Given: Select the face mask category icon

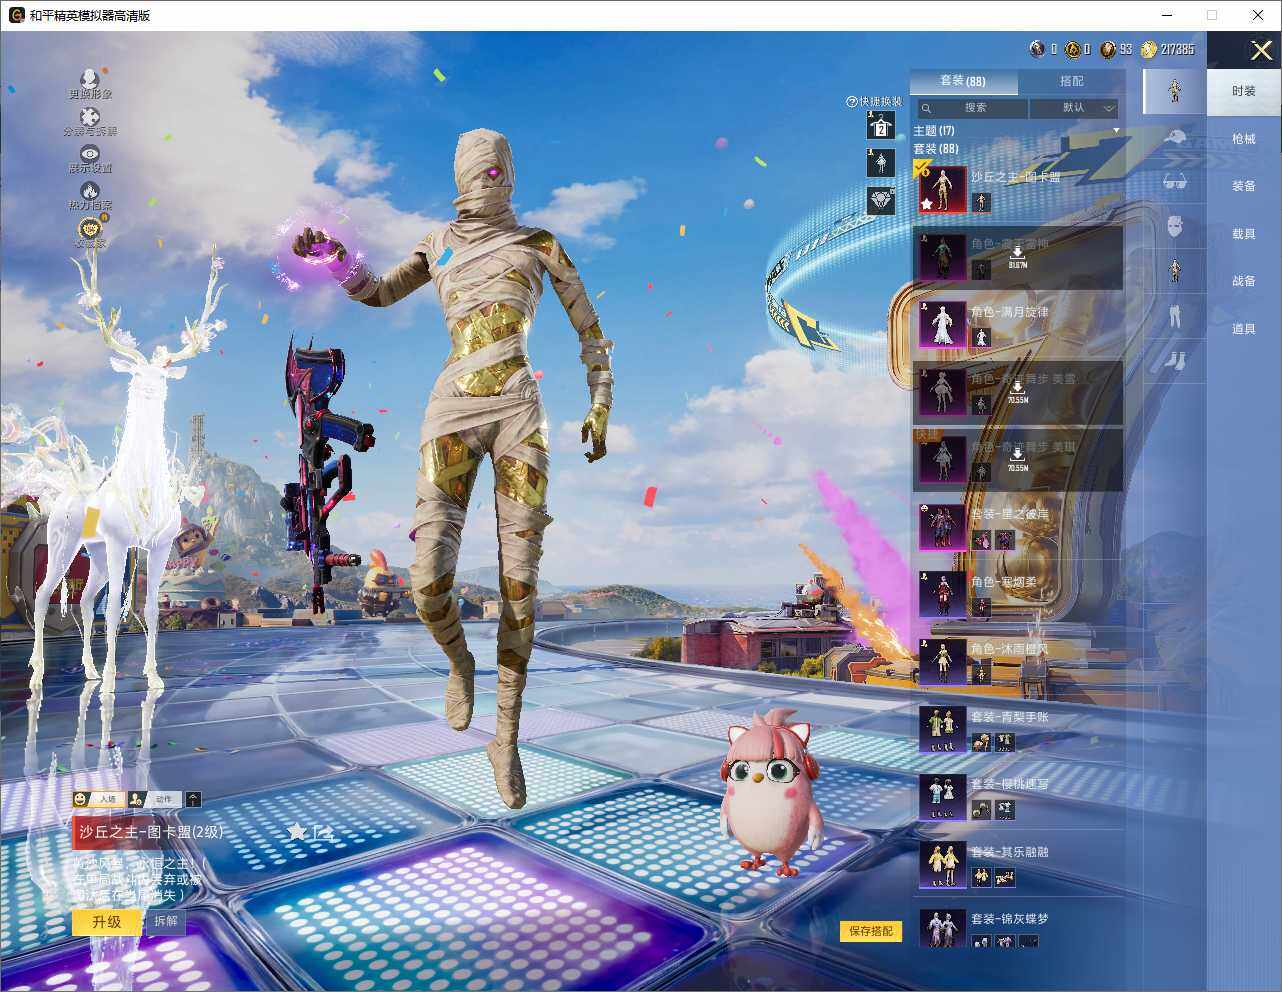Looking at the screenshot, I should [1175, 226].
